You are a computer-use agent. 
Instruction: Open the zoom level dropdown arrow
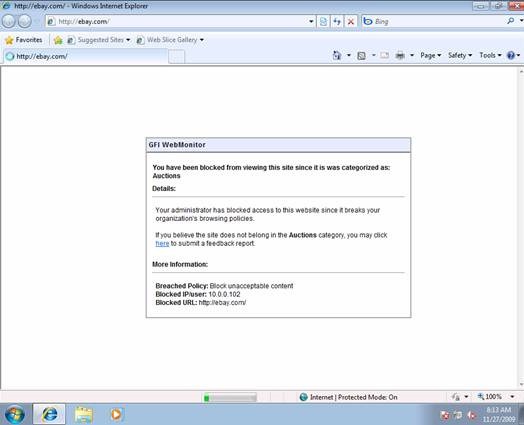point(512,397)
